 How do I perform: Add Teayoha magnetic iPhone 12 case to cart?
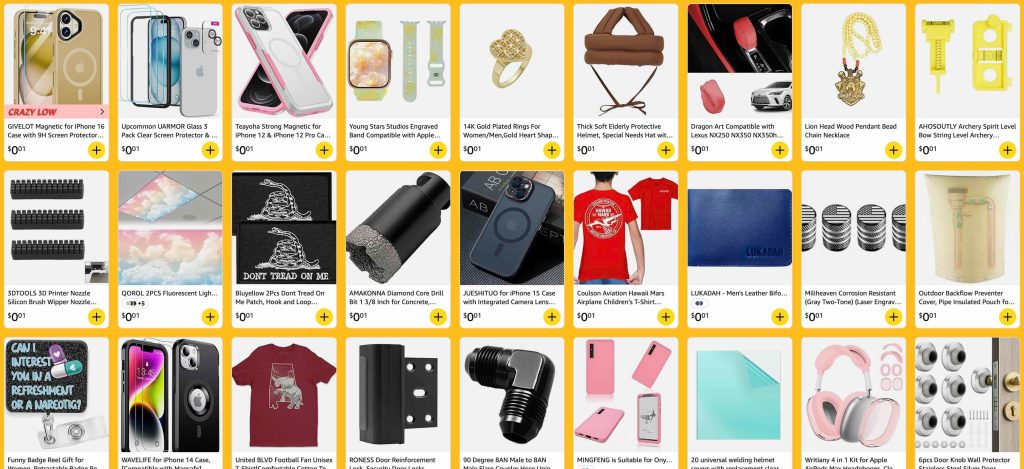(324, 150)
